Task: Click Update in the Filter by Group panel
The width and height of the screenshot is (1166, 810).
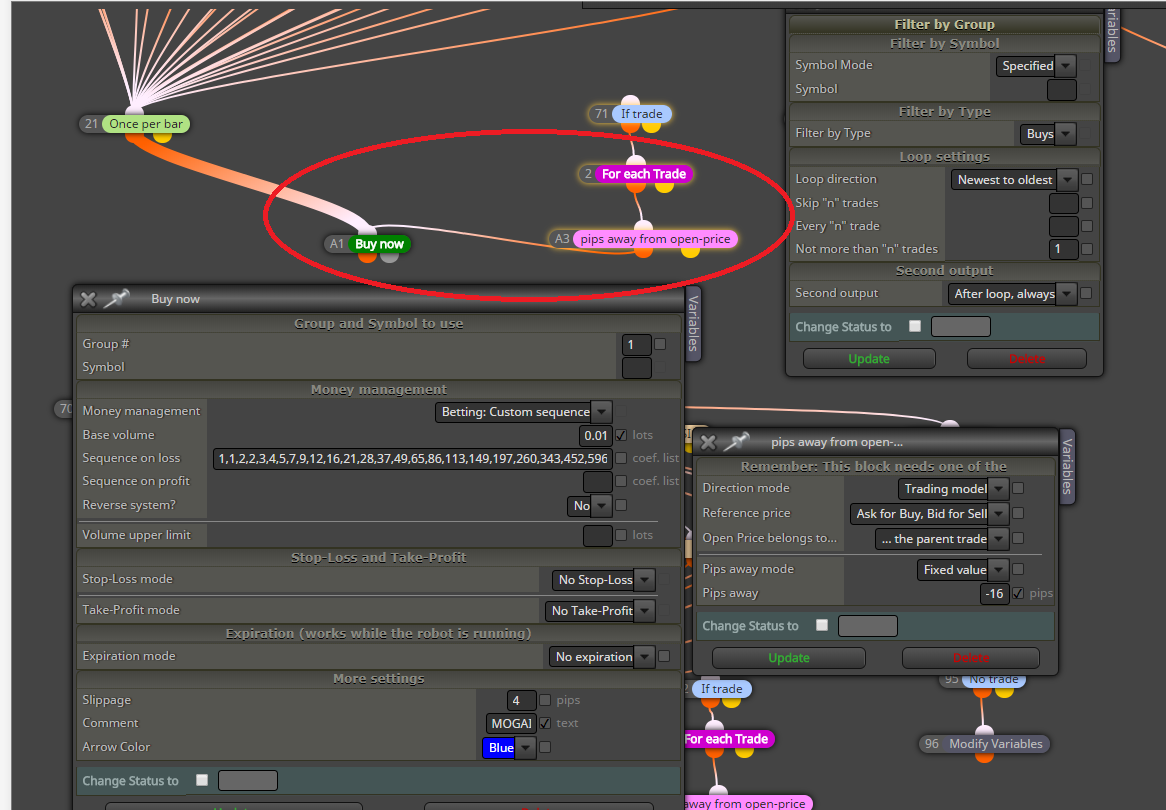Action: tap(869, 359)
